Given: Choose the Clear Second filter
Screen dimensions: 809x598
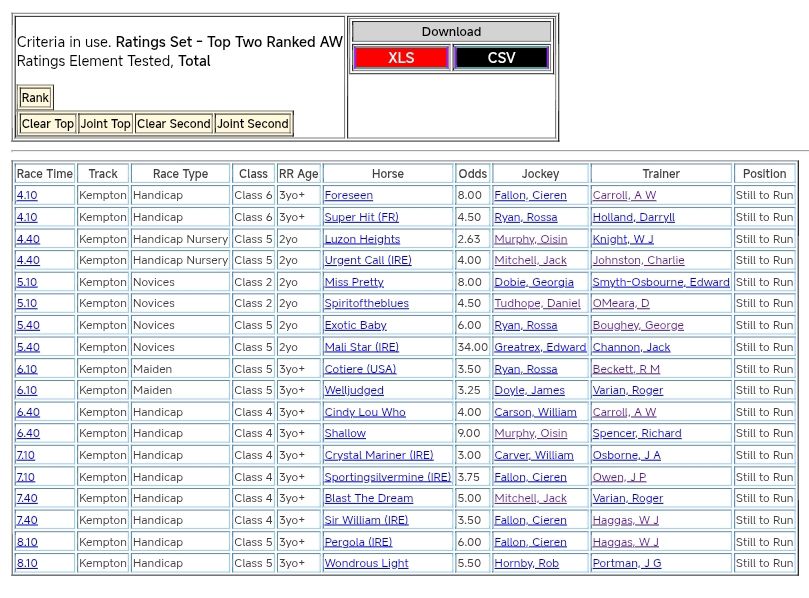Looking at the screenshot, I should pyautogui.click(x=174, y=124).
